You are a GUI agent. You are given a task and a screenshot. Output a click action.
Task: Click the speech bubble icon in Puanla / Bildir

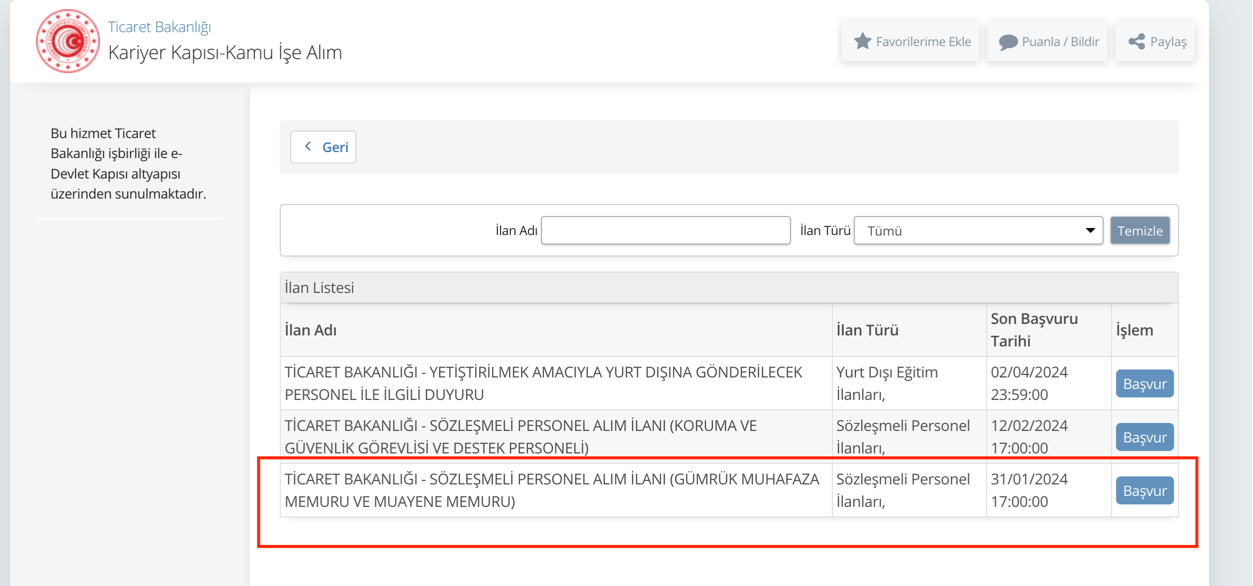tap(1008, 42)
